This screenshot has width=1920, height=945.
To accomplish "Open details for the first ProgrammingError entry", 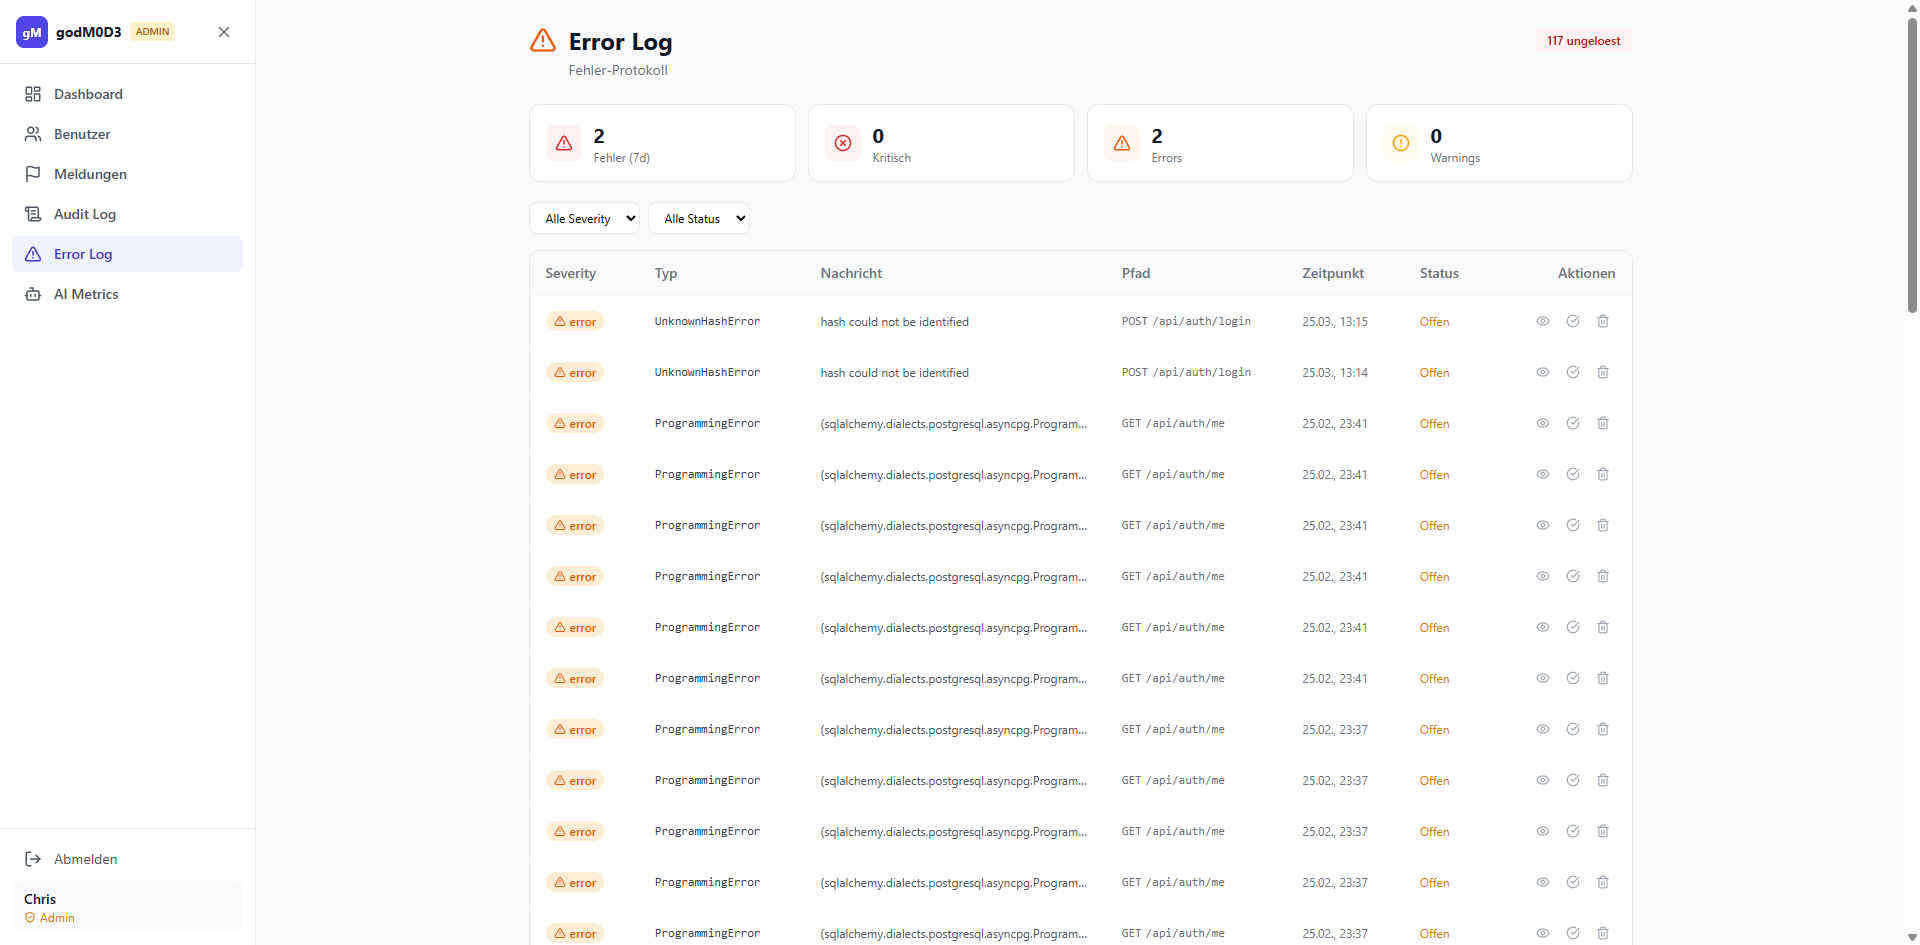I will tap(1543, 423).
